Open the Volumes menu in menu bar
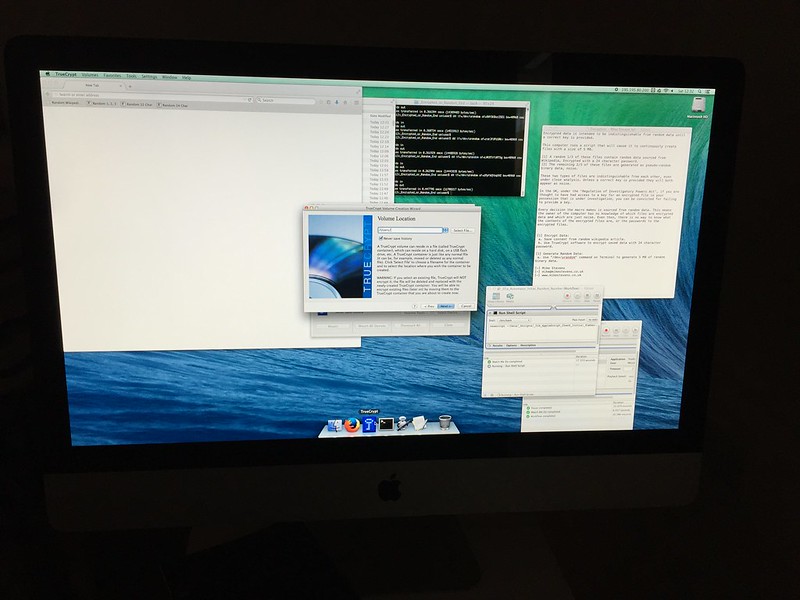 [90, 76]
